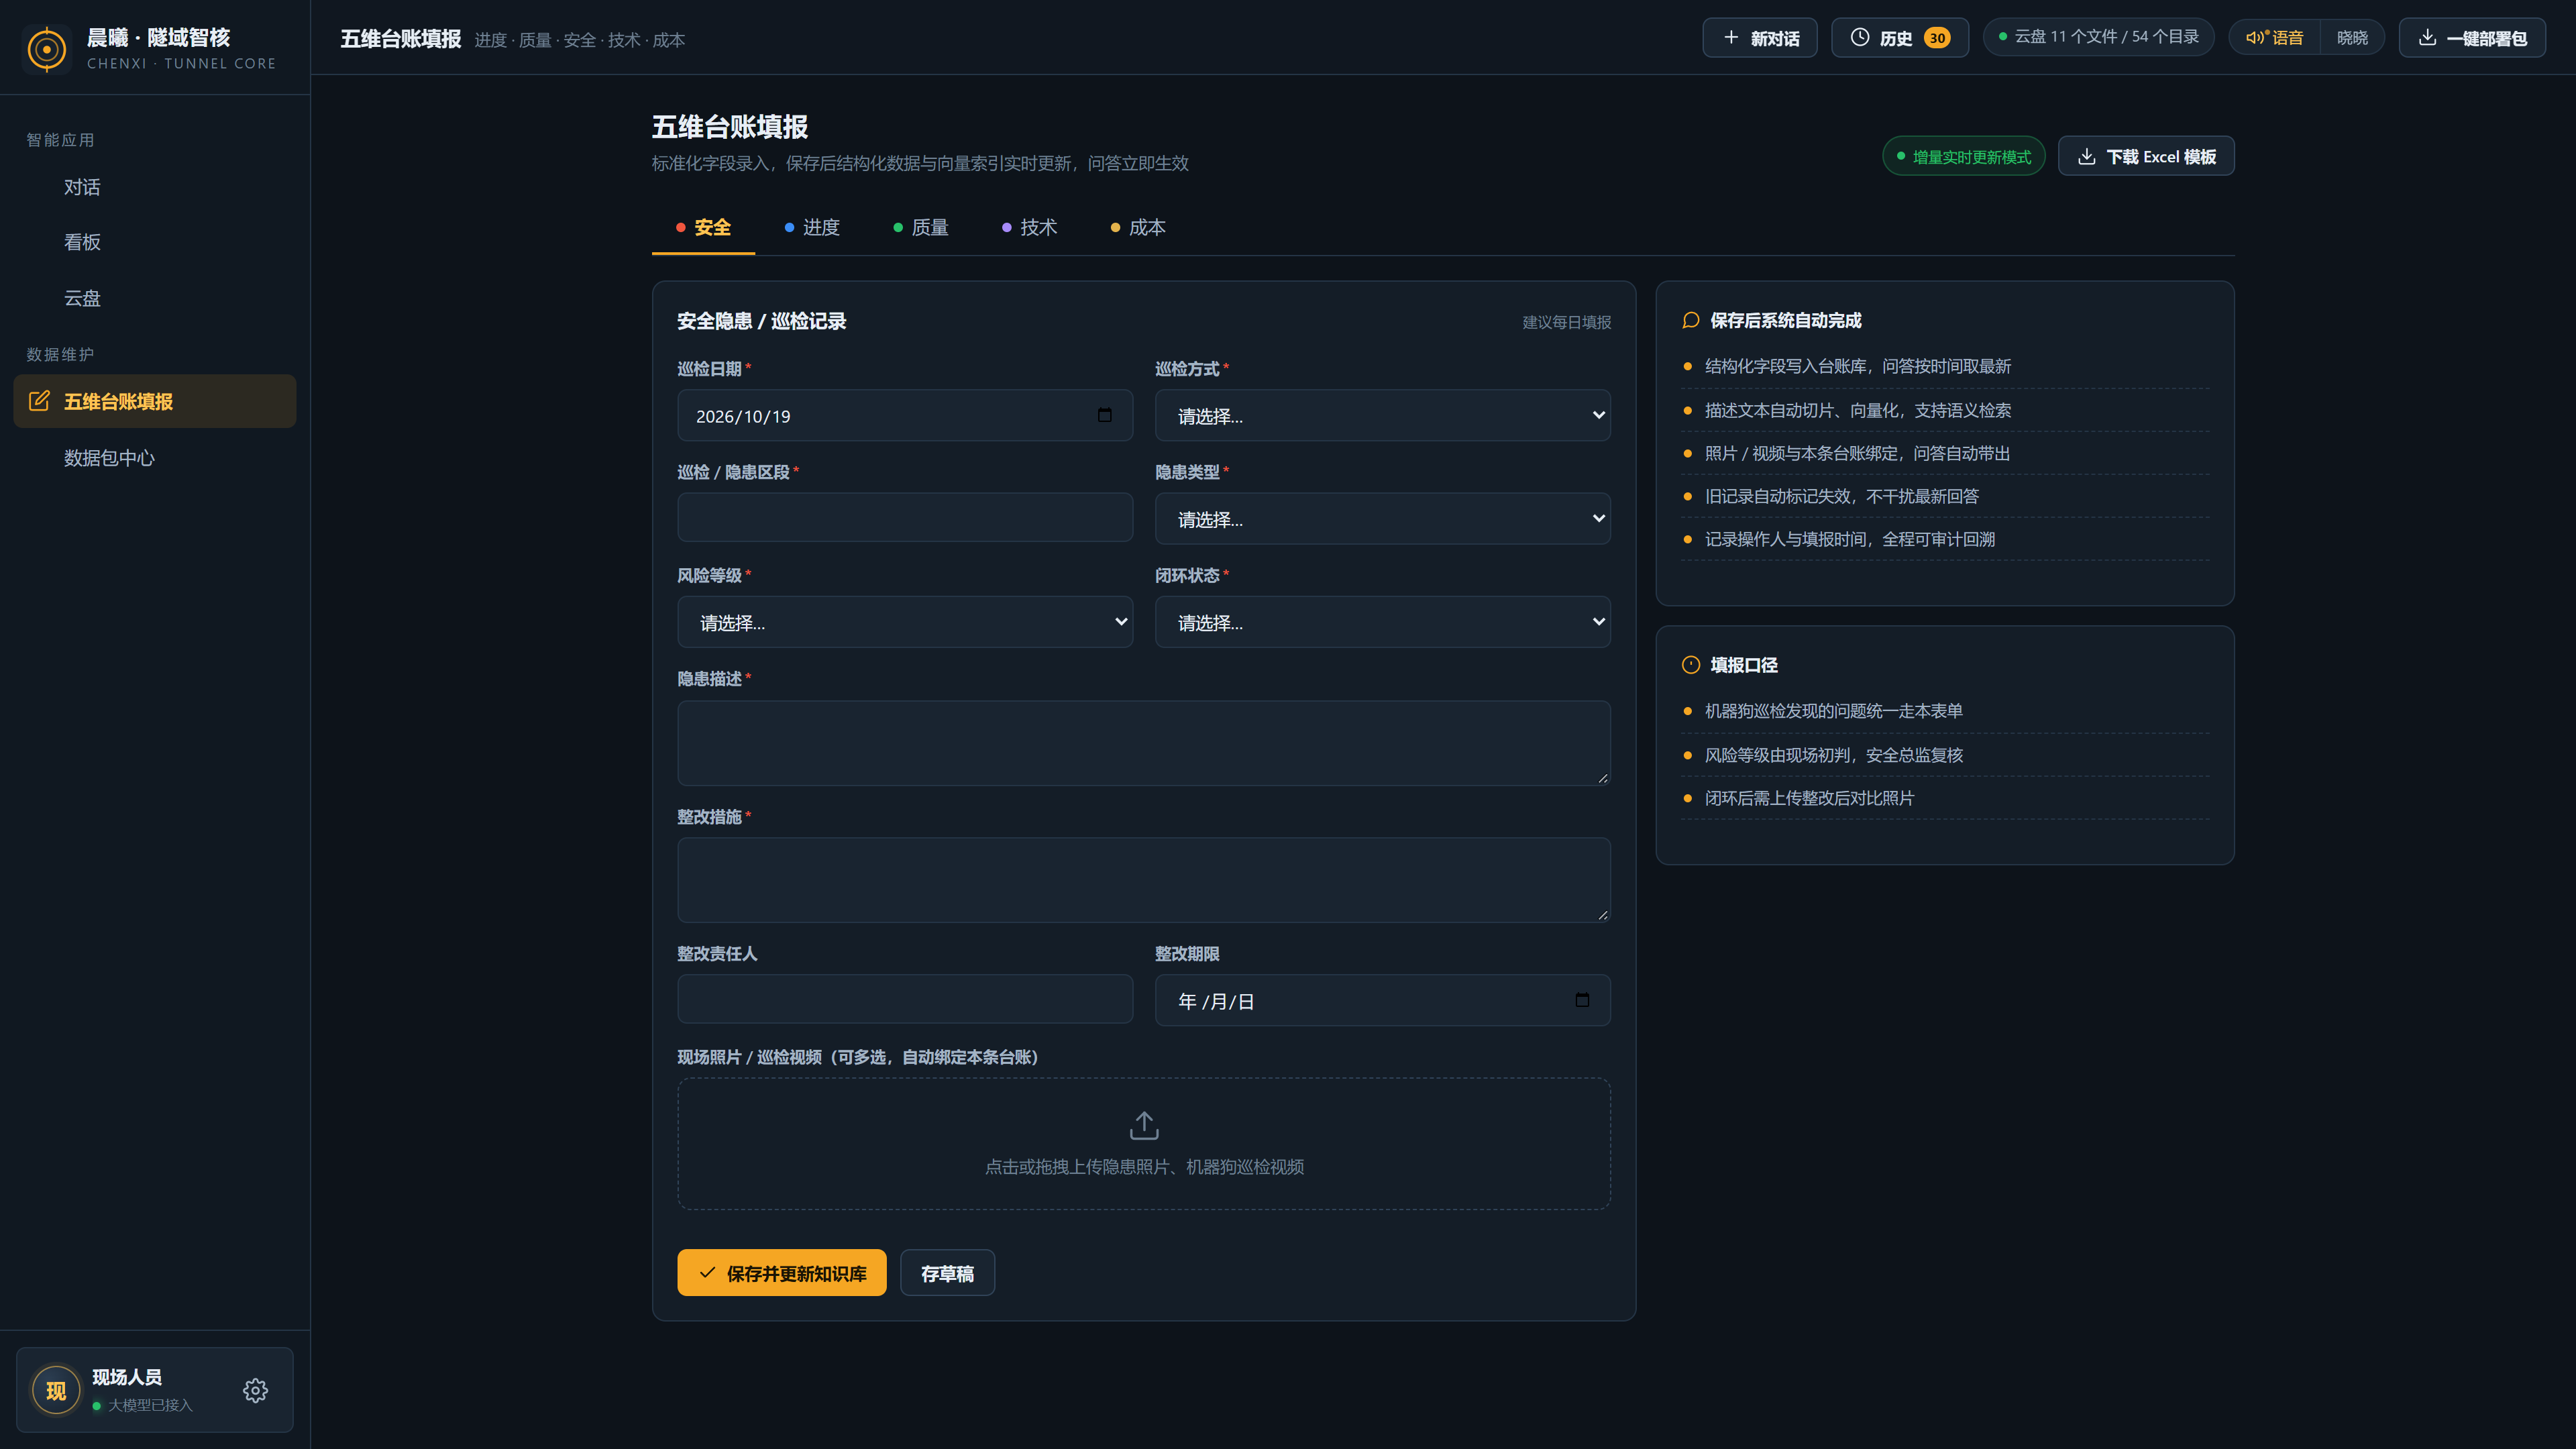
Task: Click the calendar icon in 巡检日期 field
Action: point(1104,415)
